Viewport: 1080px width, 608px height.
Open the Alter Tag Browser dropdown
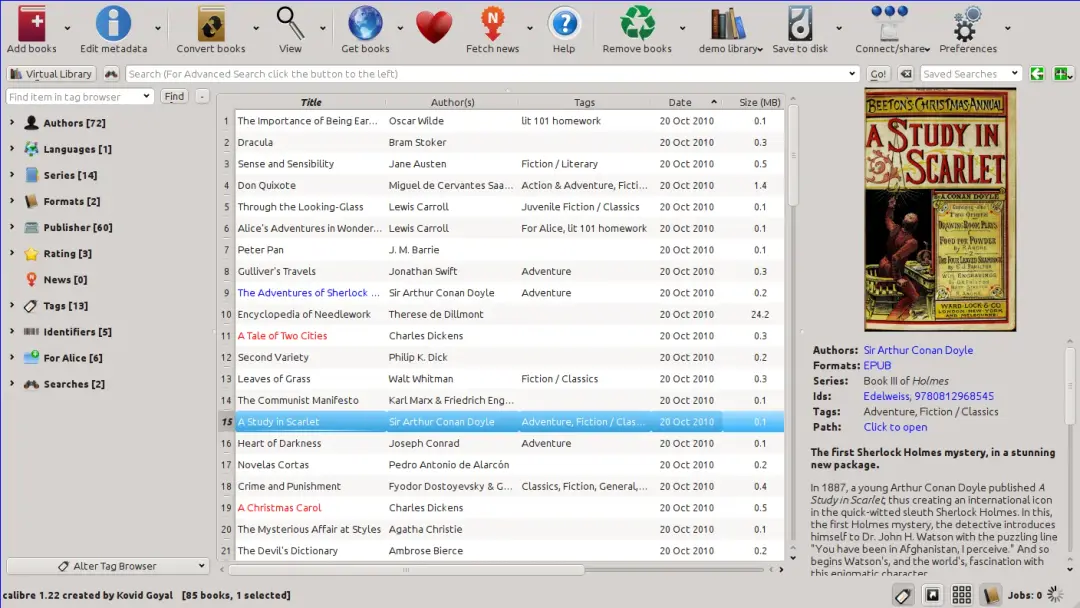tap(107, 566)
